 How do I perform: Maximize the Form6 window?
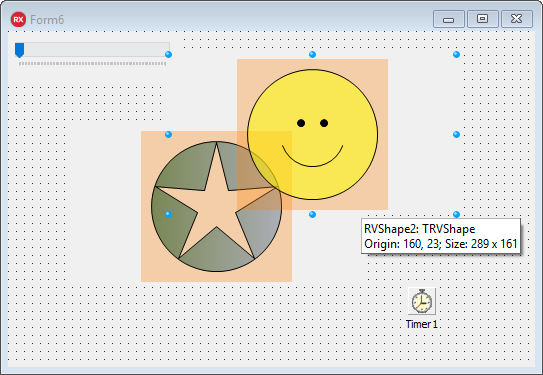coord(483,19)
